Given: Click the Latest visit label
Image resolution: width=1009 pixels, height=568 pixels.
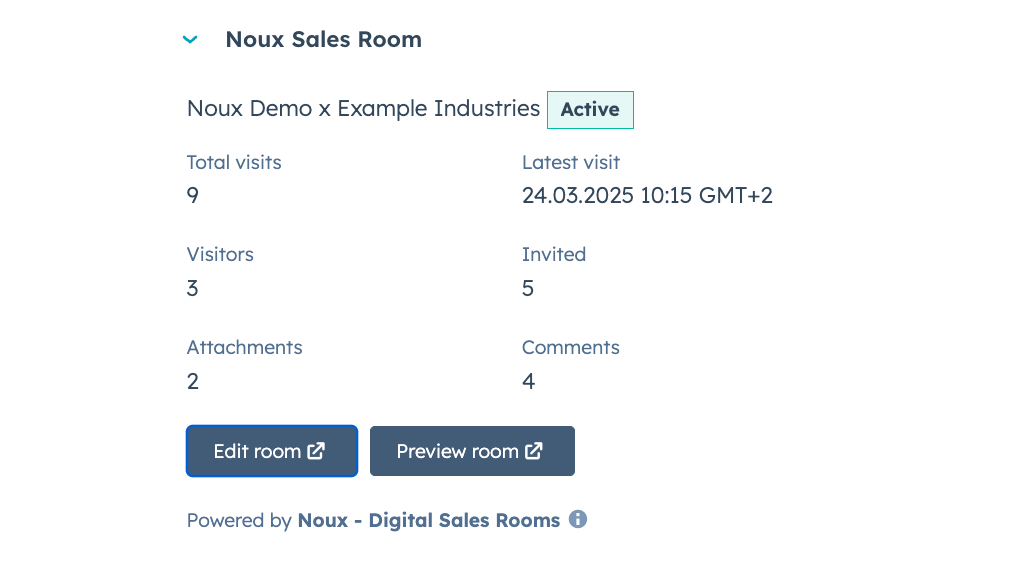Looking at the screenshot, I should point(571,162).
